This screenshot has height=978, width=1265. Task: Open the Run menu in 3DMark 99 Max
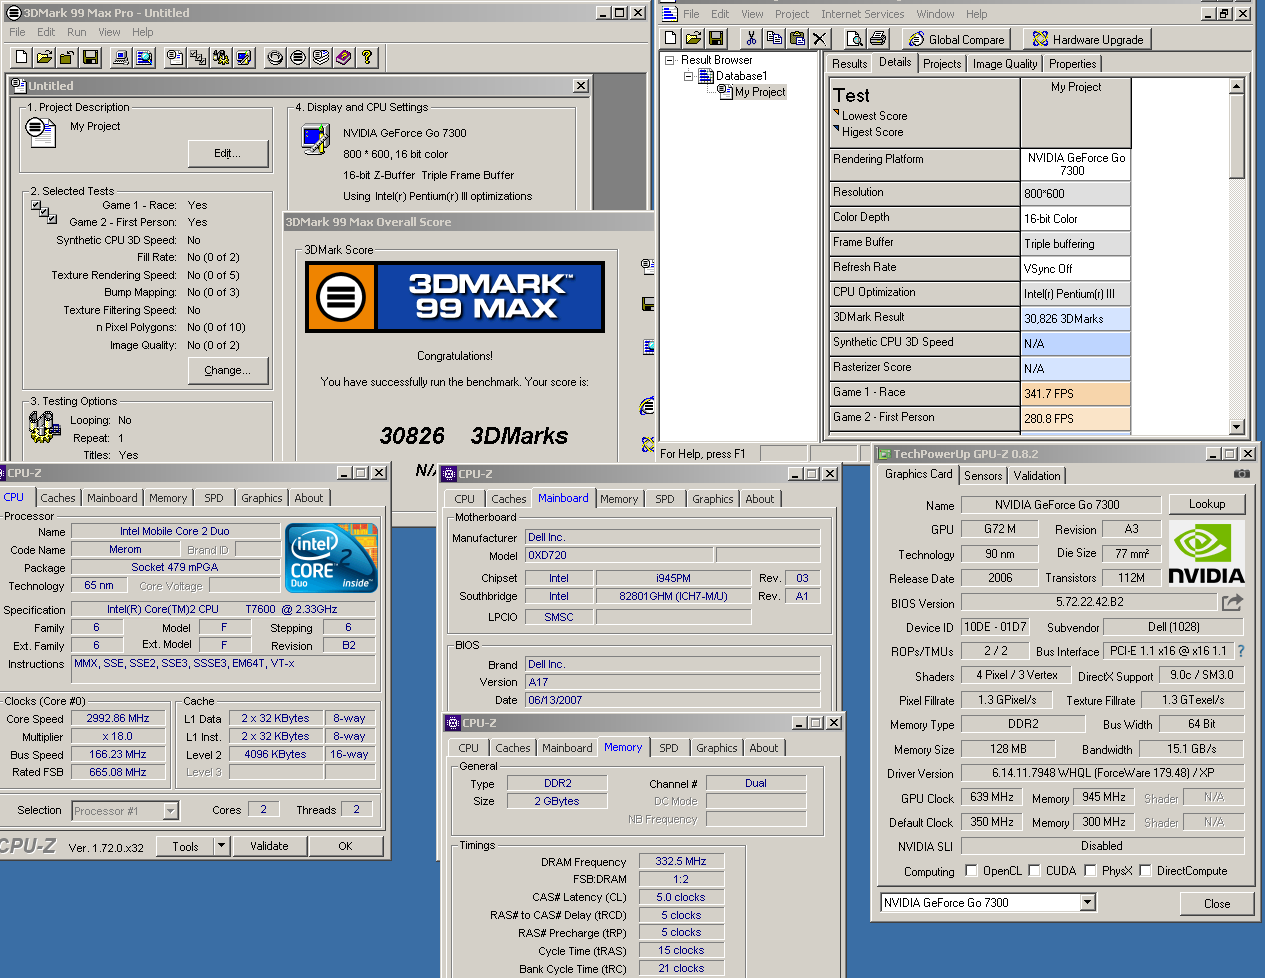77,32
